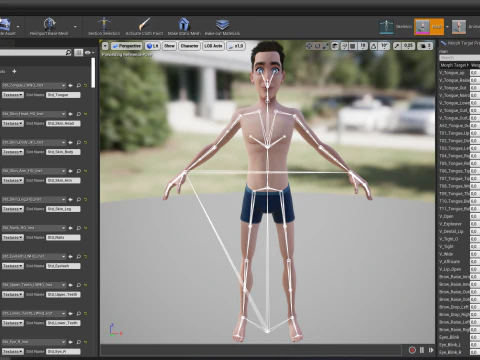Open the Textures dropdown for Std_Tongue slot

pos(13,95)
